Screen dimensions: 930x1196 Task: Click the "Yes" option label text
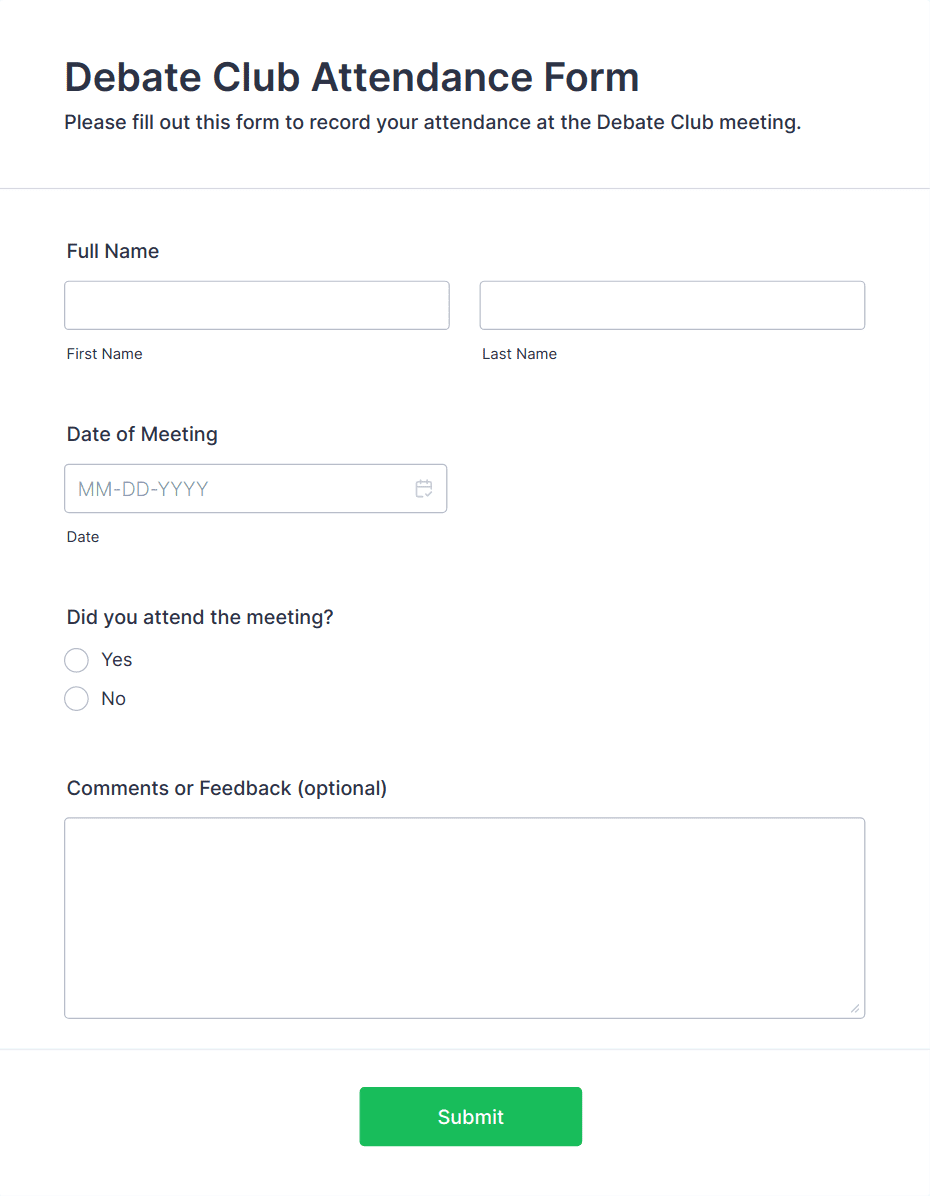pos(117,660)
